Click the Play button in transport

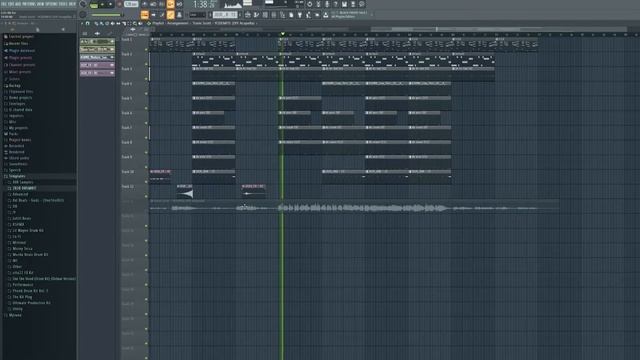tap(102, 4)
